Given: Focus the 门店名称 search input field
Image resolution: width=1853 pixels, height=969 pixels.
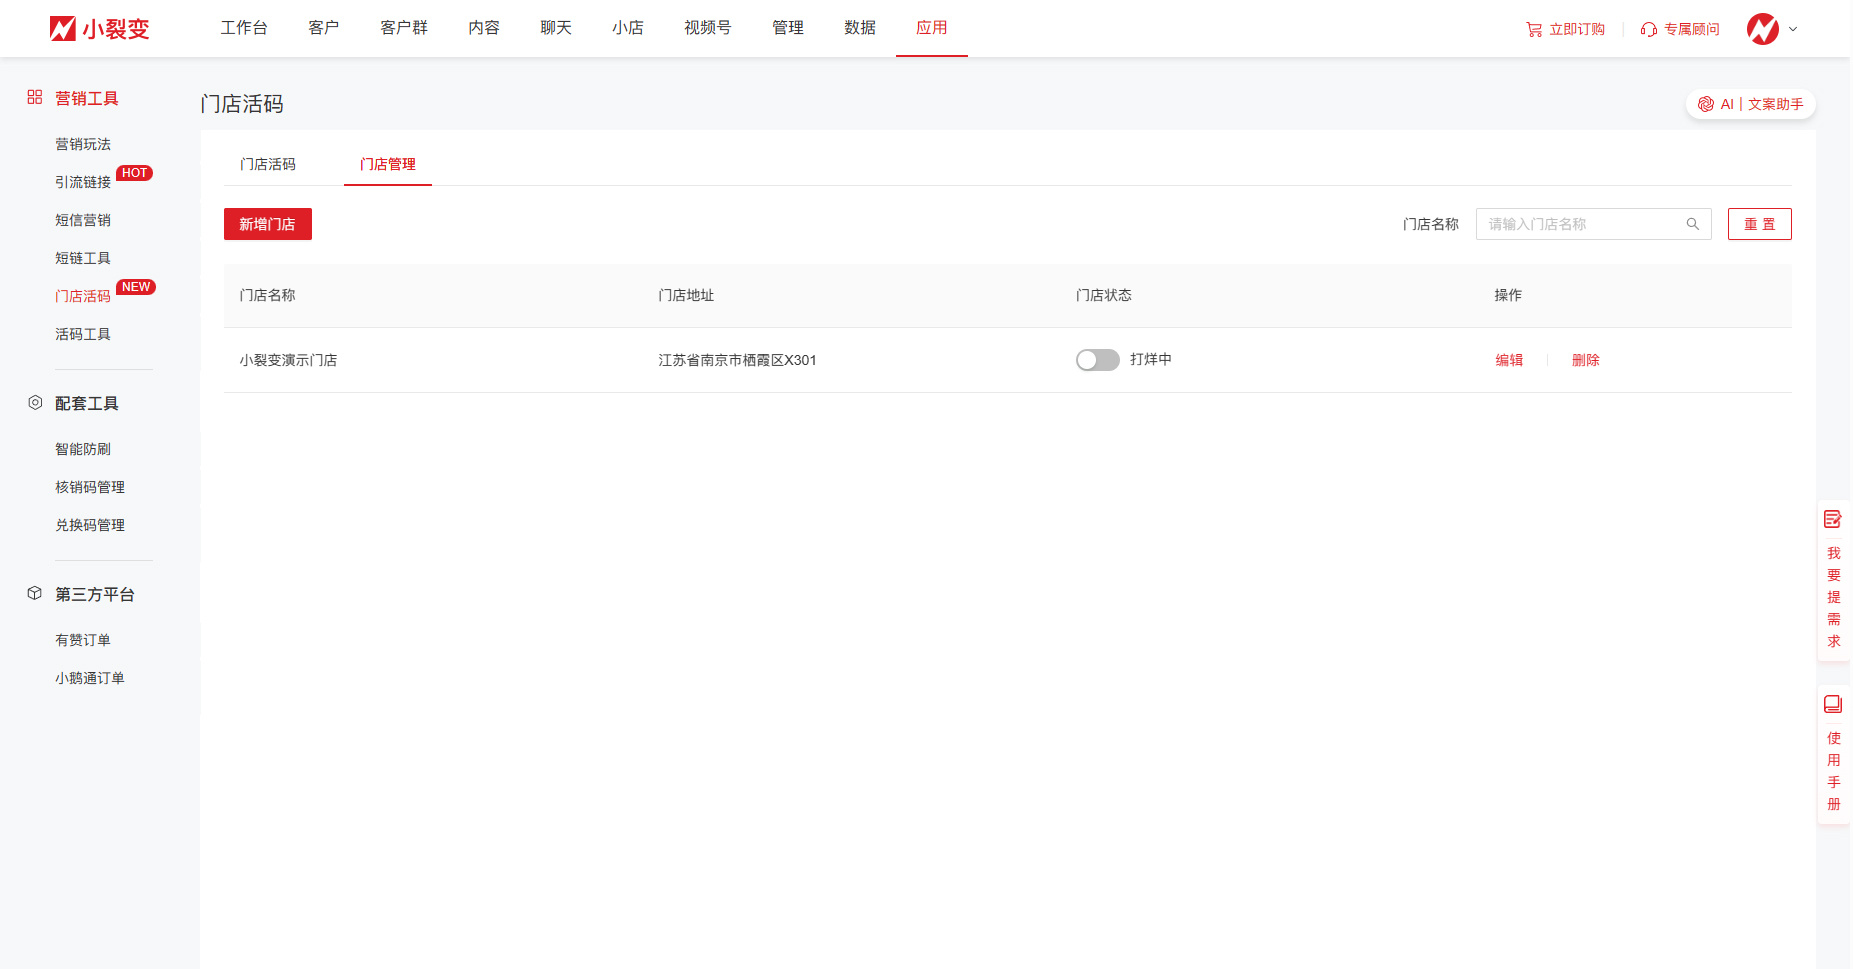Looking at the screenshot, I should [1580, 224].
